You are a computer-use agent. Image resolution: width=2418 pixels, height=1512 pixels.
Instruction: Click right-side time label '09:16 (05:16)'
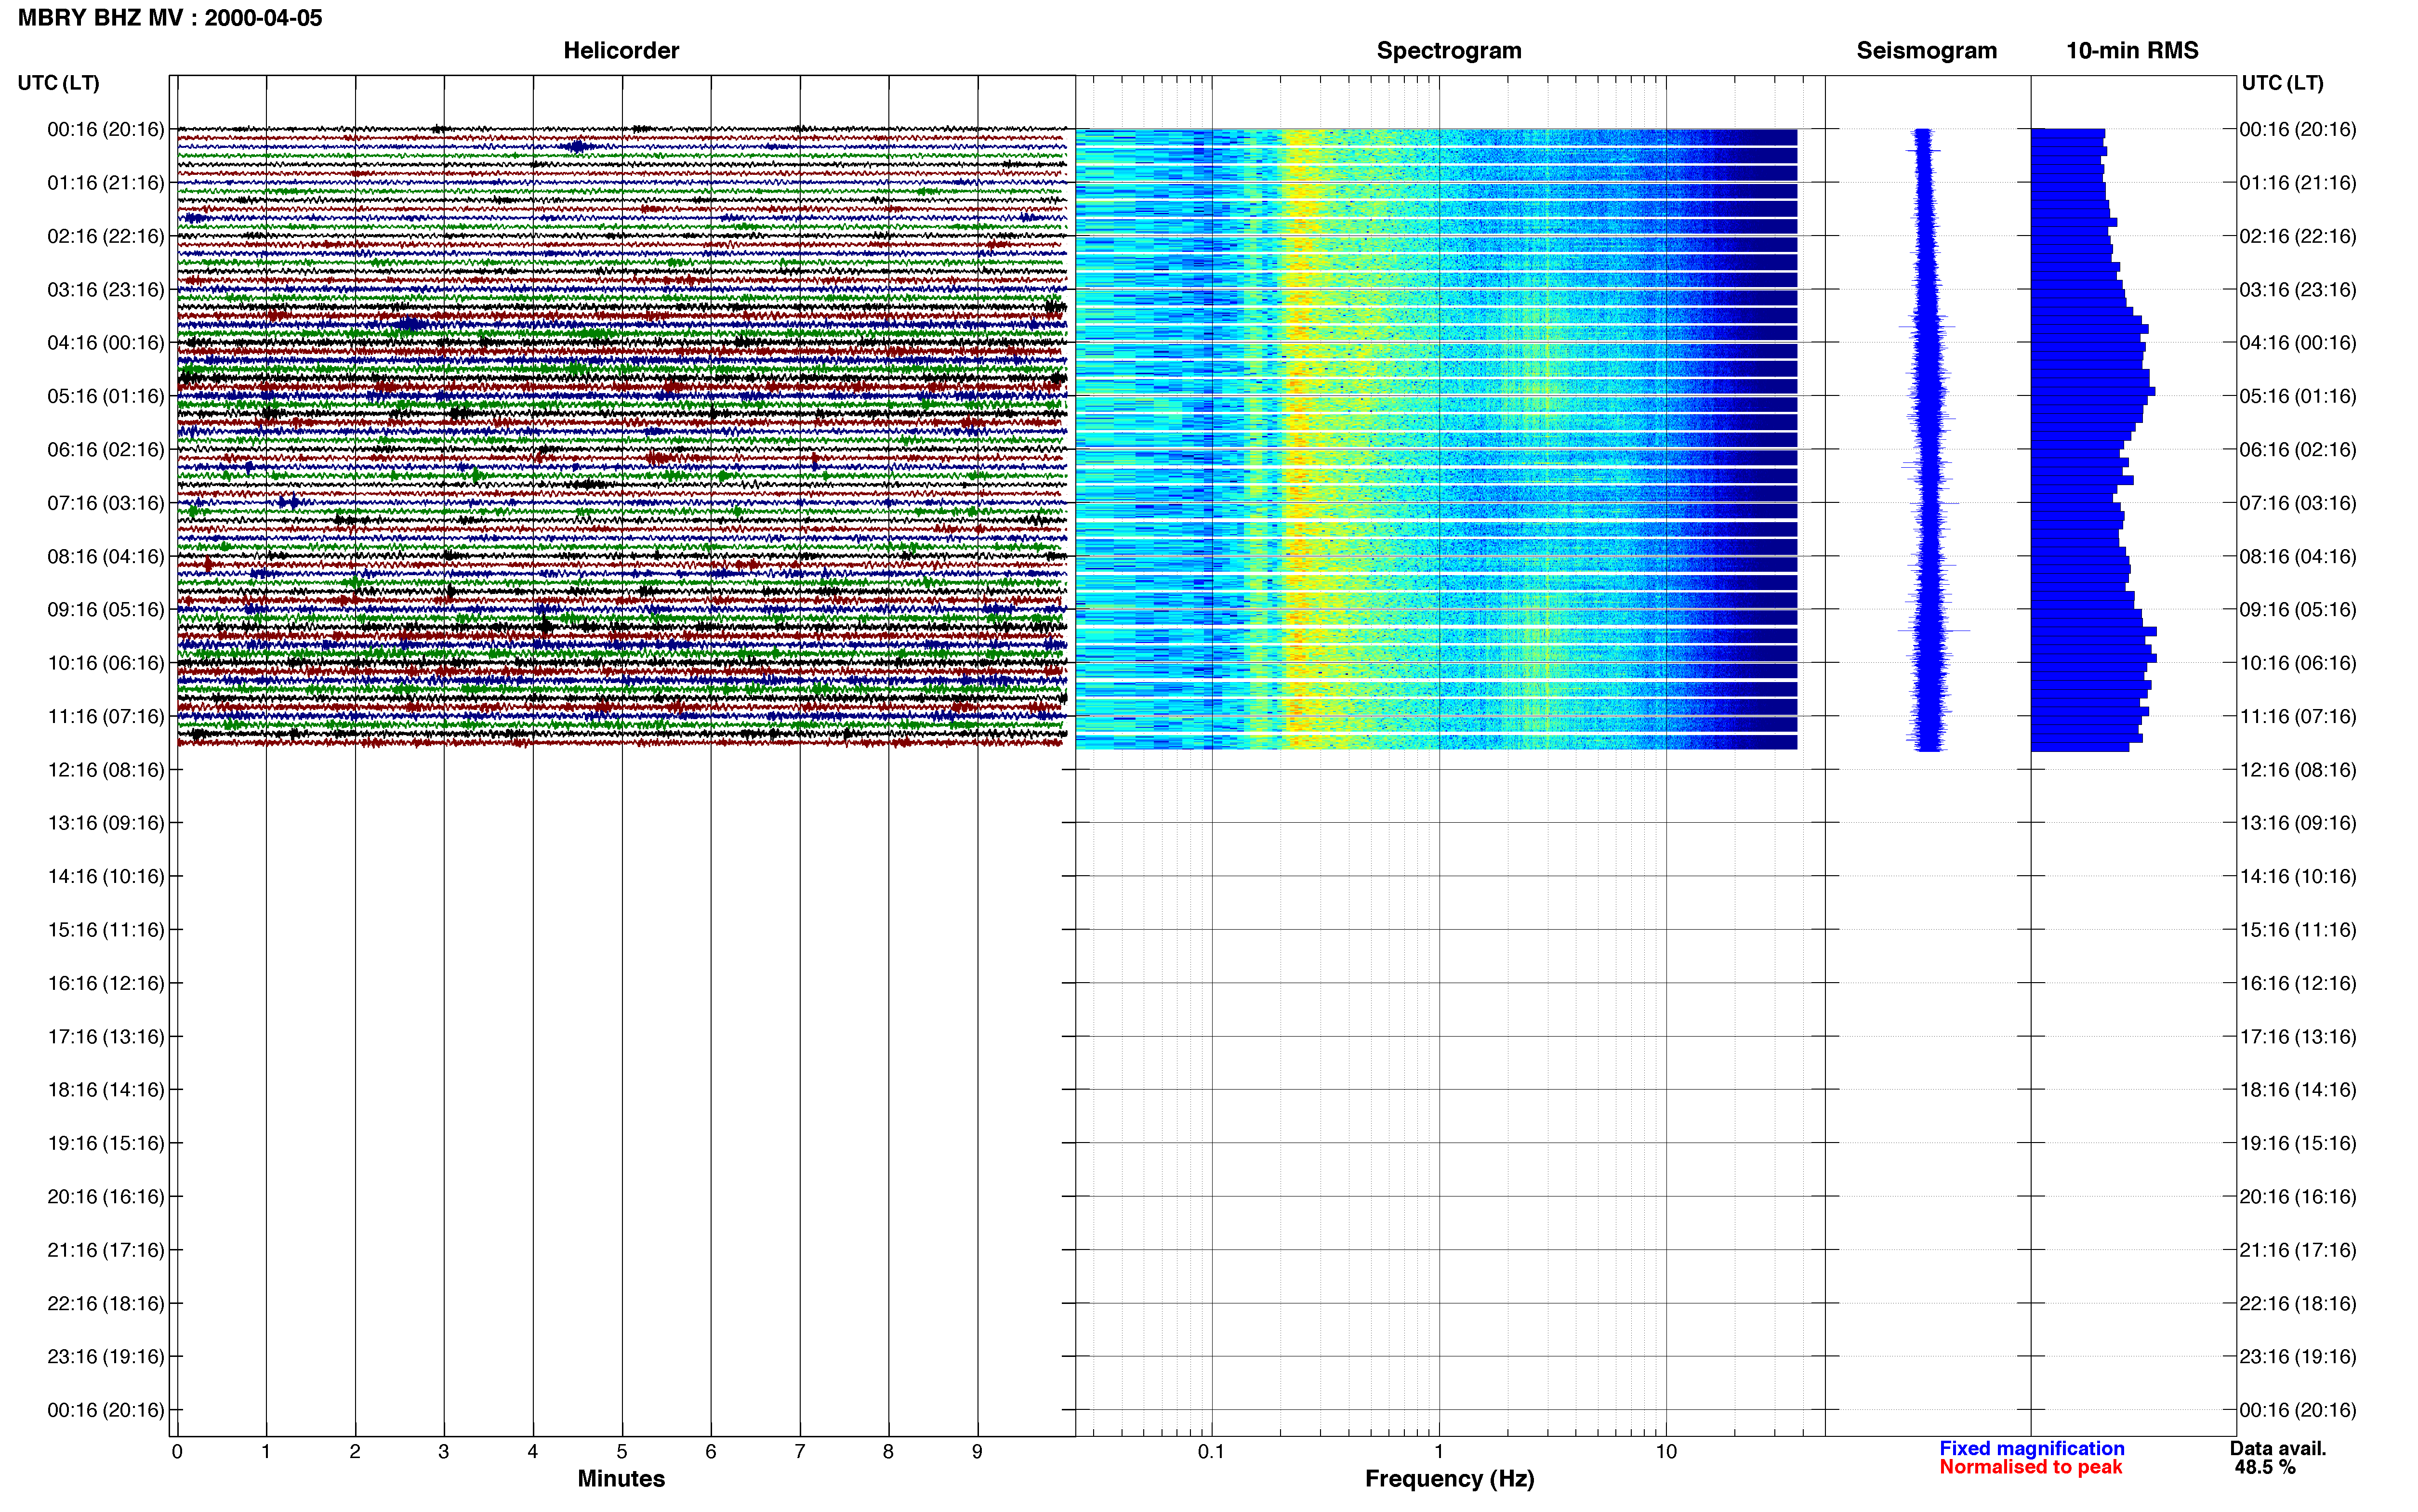click(2298, 610)
